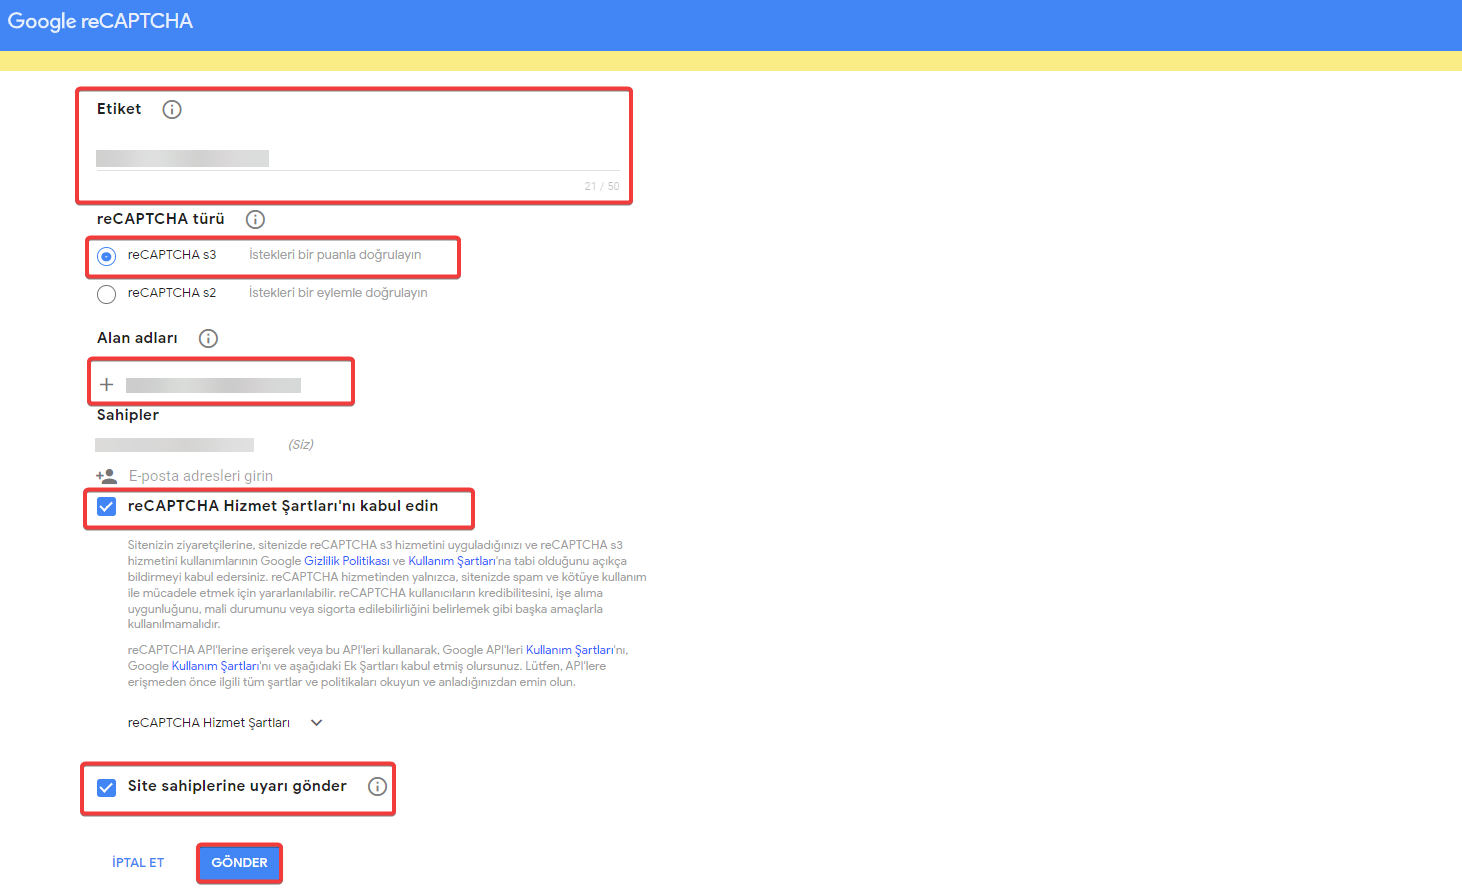Screen dimensions: 1462x889
Task: Click the Google reCAPTCHA logo in the header
Action: (100, 21)
